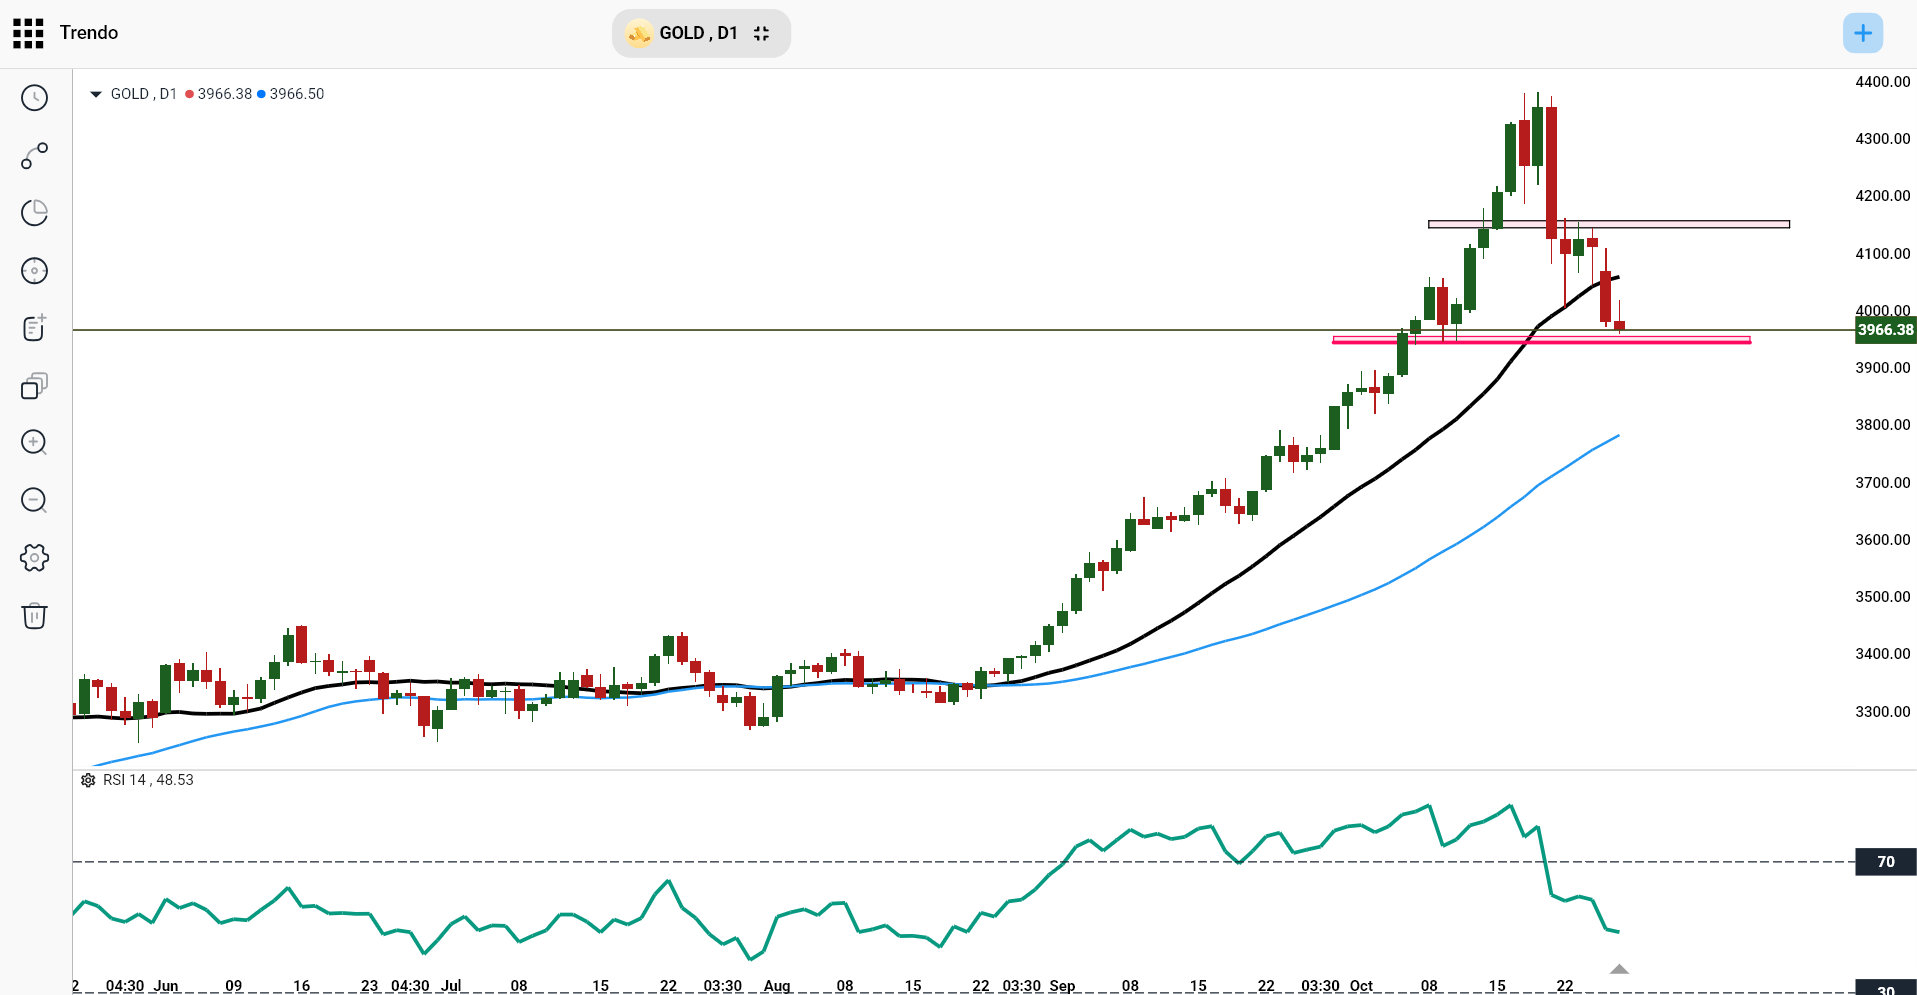Open chart settings via the gear icon

[34, 558]
